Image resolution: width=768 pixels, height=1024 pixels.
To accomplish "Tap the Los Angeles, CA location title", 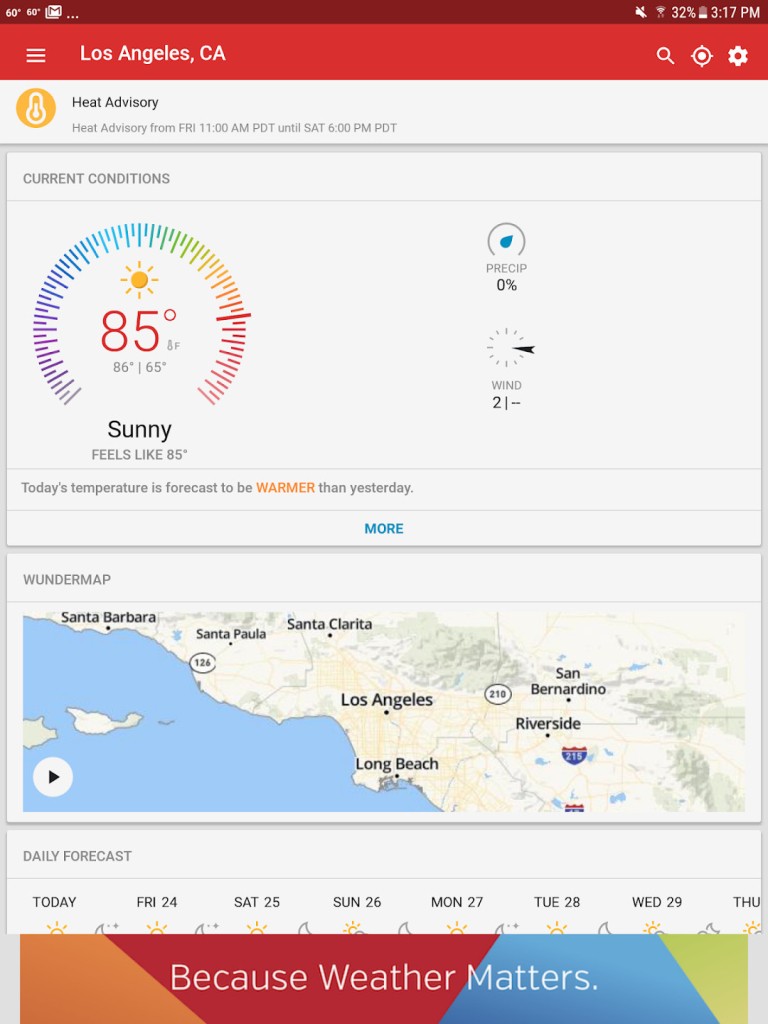I will pos(153,54).
